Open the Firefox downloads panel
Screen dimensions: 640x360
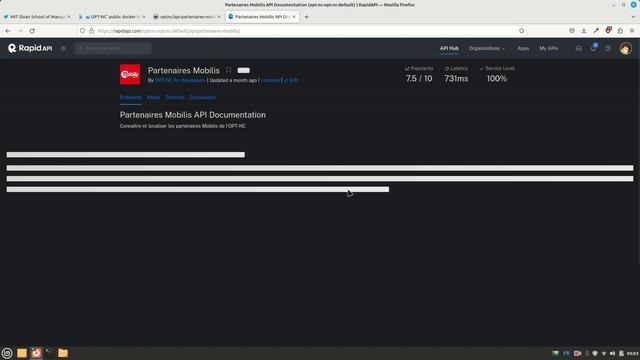[584, 31]
